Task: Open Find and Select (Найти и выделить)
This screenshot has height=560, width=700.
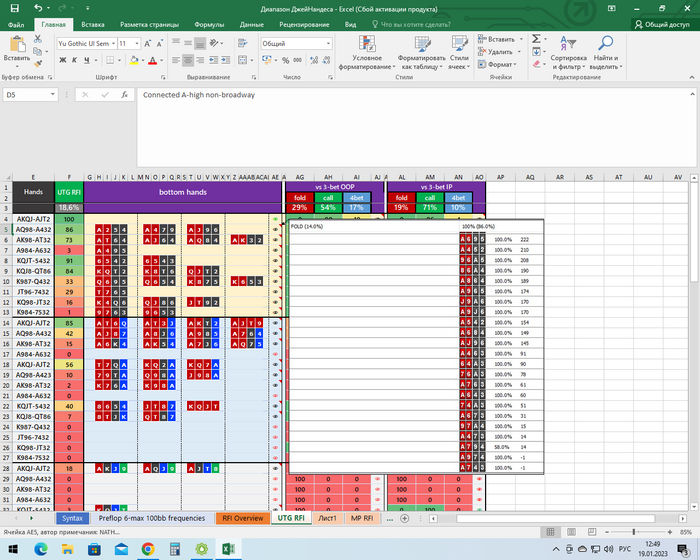Action: coord(606,52)
